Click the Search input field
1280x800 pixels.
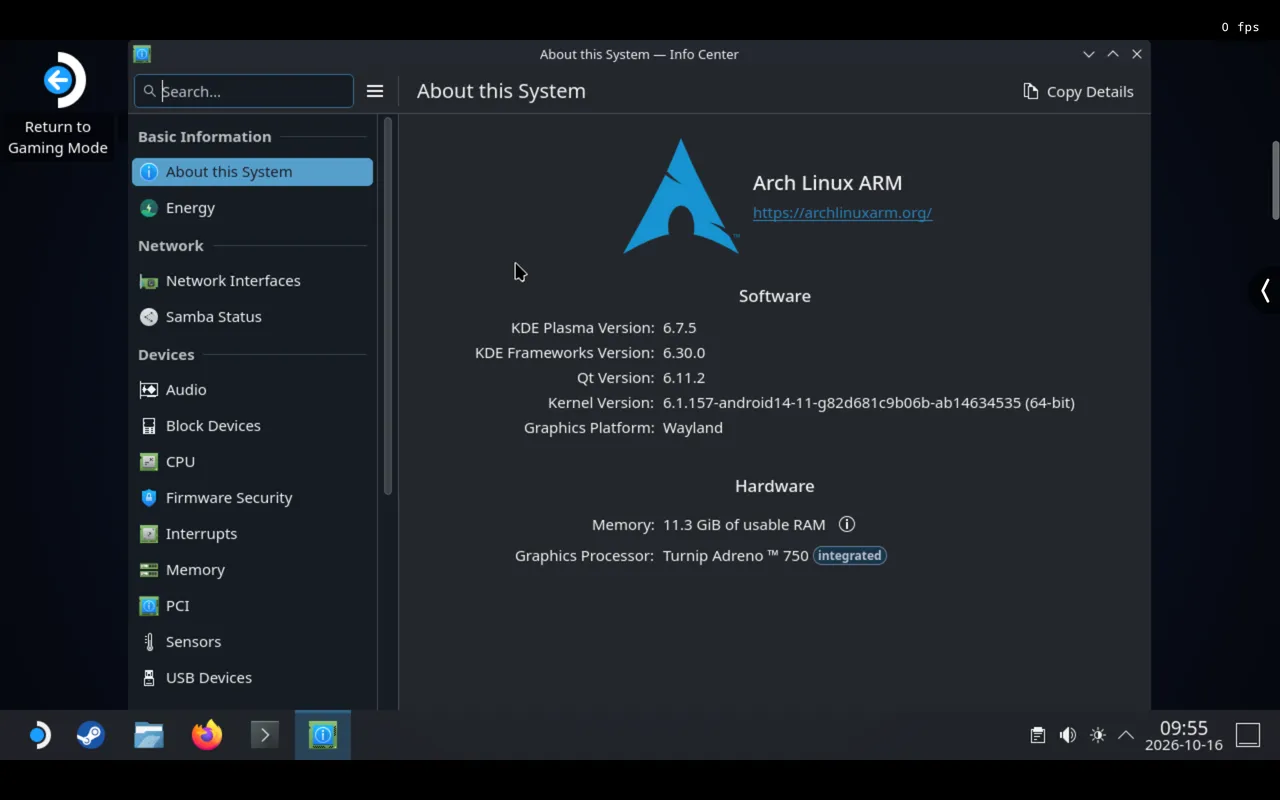(244, 91)
